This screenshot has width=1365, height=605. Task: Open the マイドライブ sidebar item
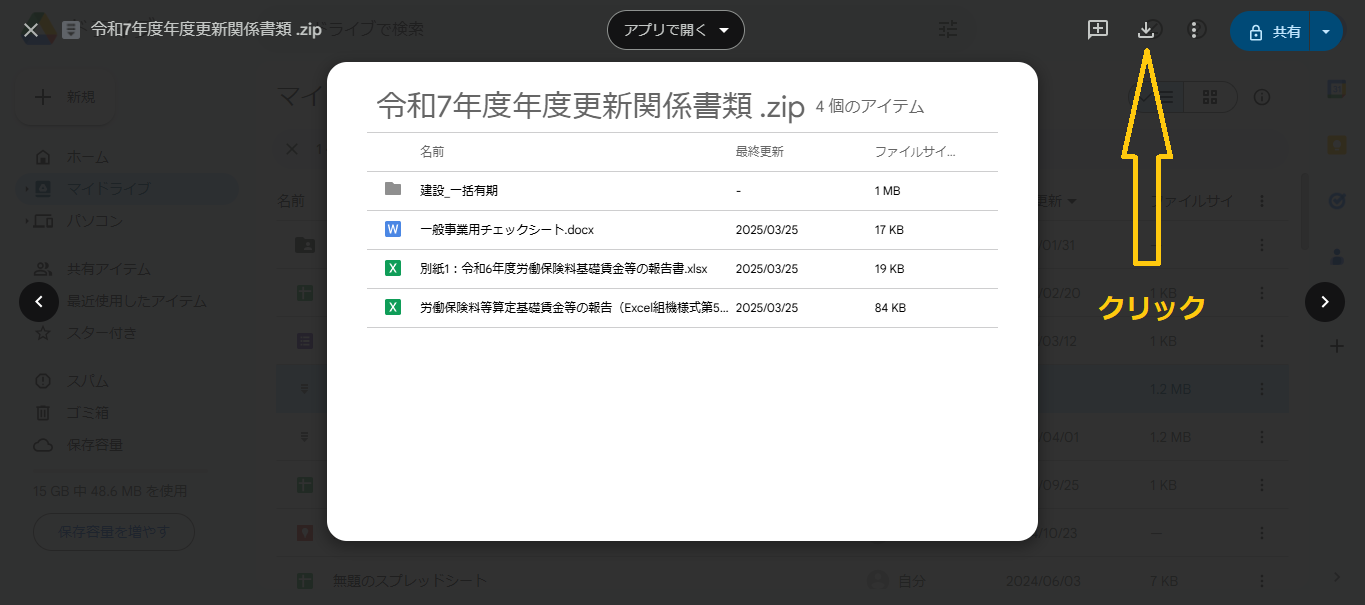127,189
